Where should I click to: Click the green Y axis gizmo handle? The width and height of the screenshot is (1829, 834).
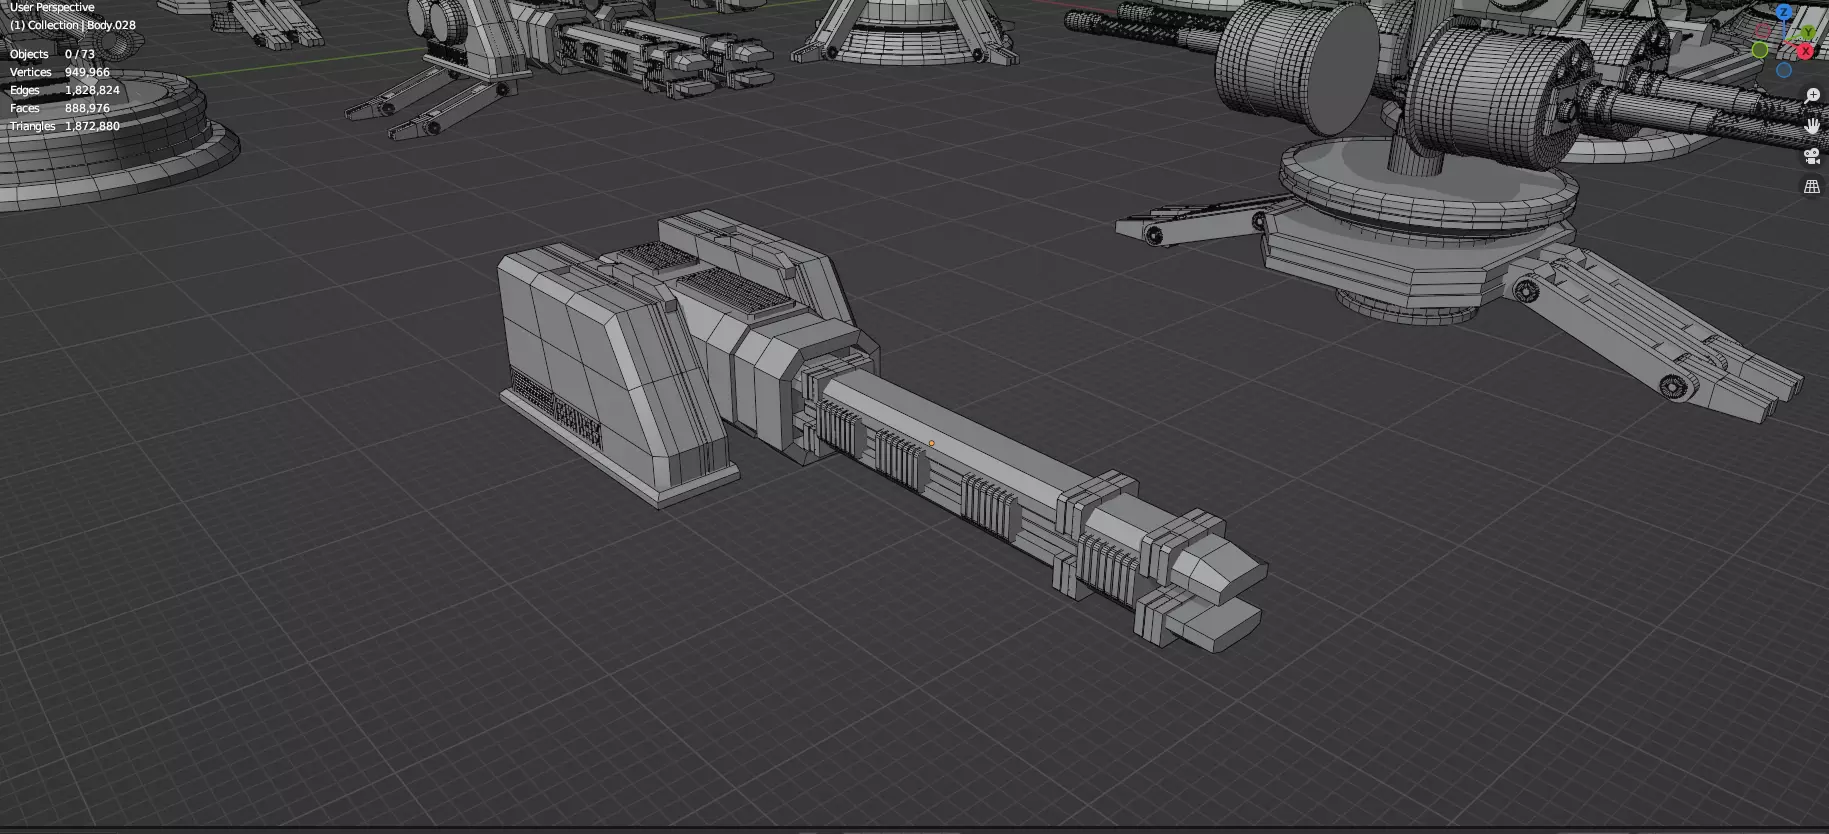point(1808,32)
